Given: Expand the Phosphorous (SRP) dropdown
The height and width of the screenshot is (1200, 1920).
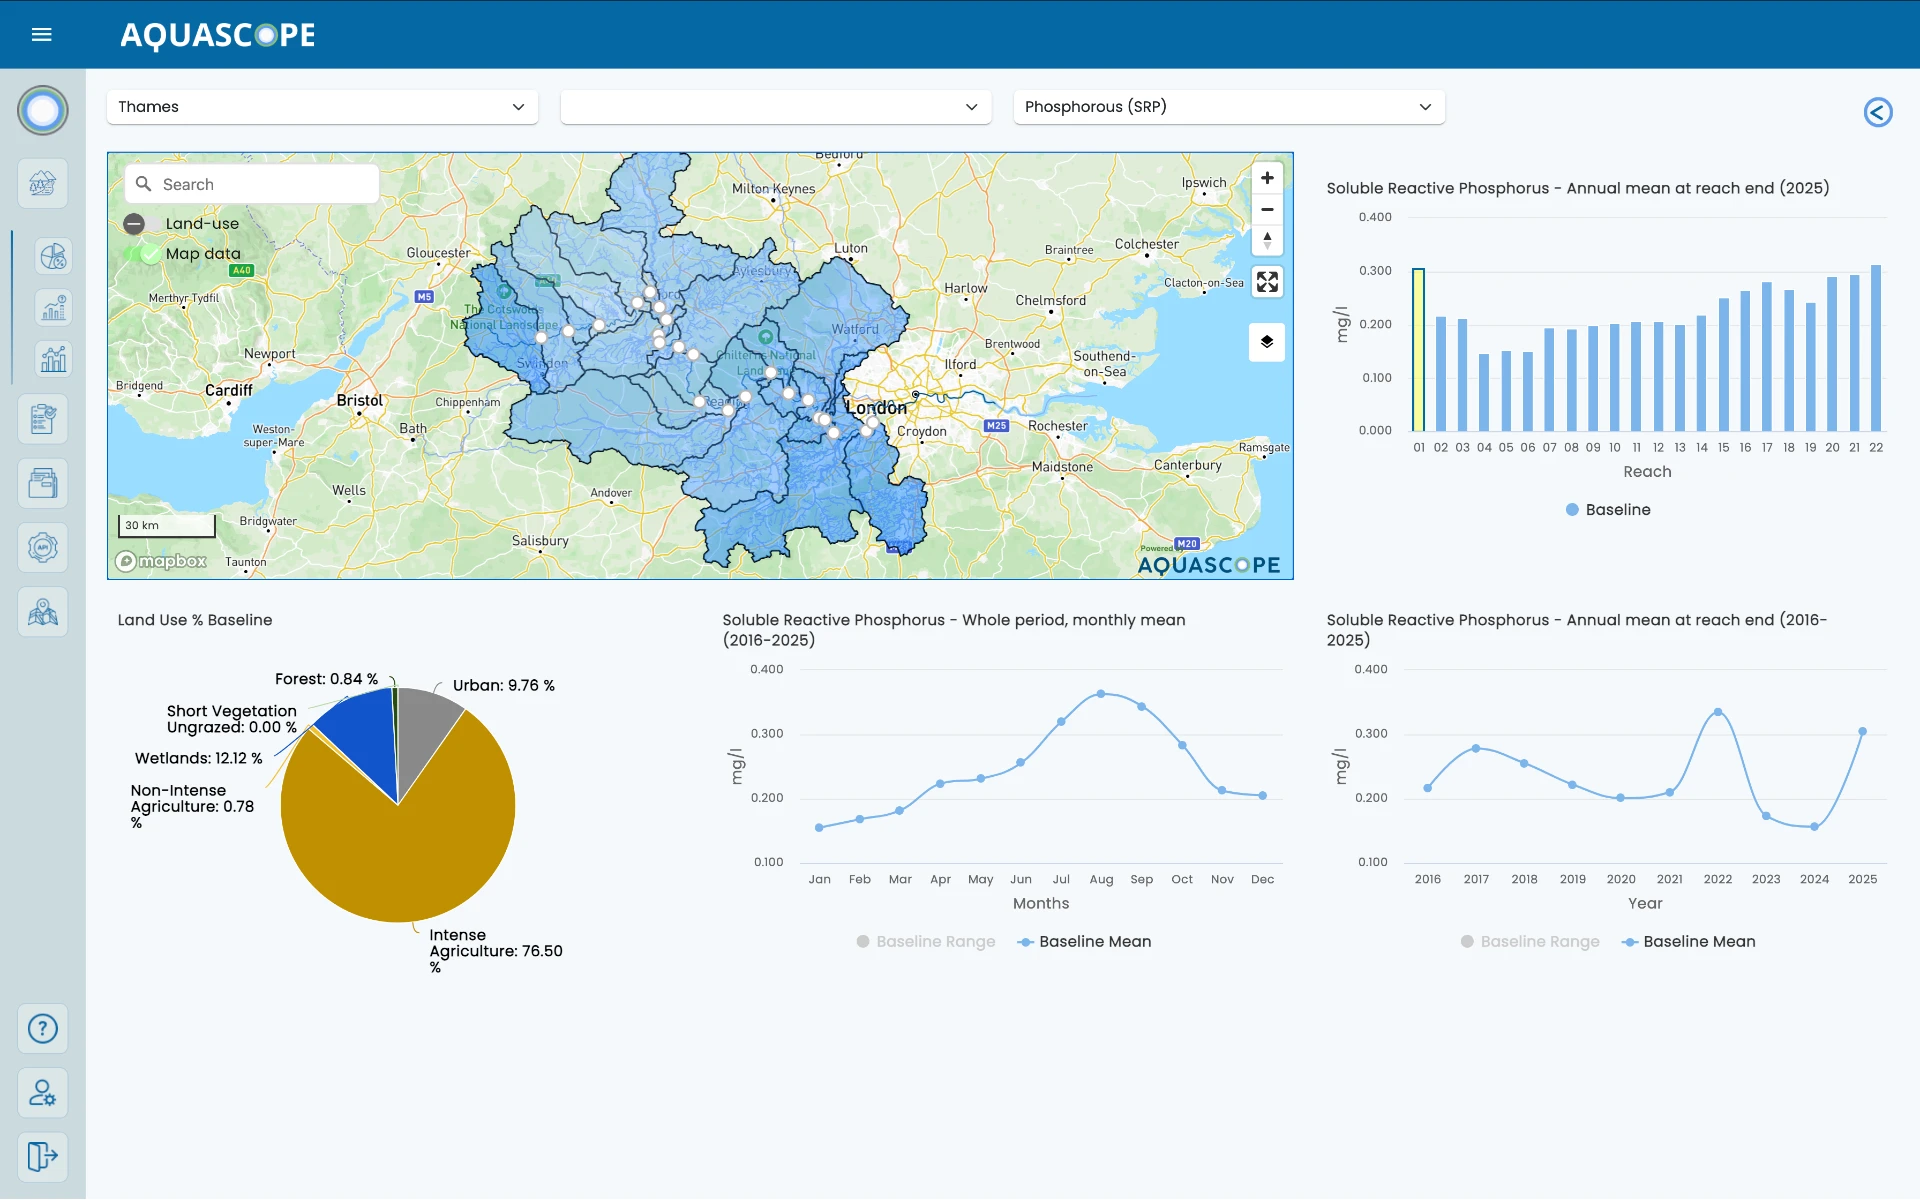Looking at the screenshot, I should (1229, 107).
